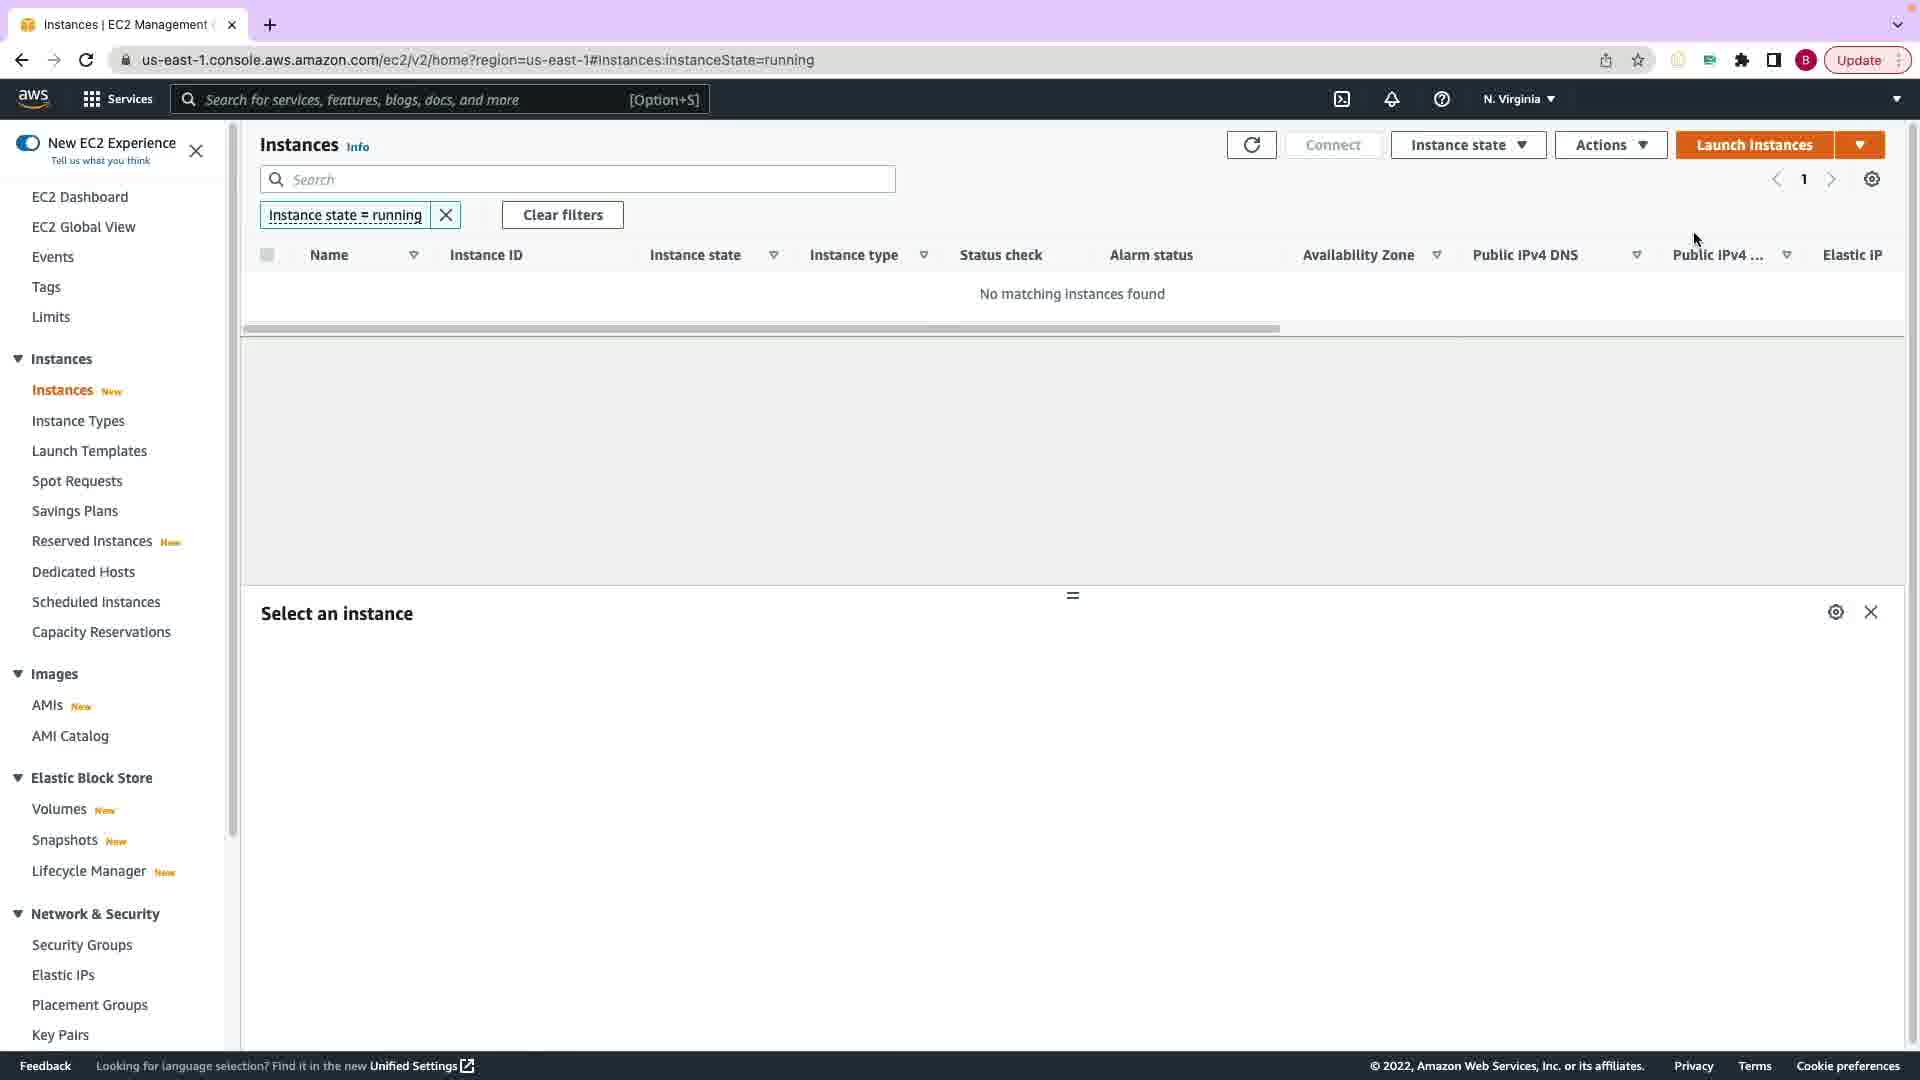
Task: Toggle New EC2 Experience switch
Action: [x=28, y=143]
